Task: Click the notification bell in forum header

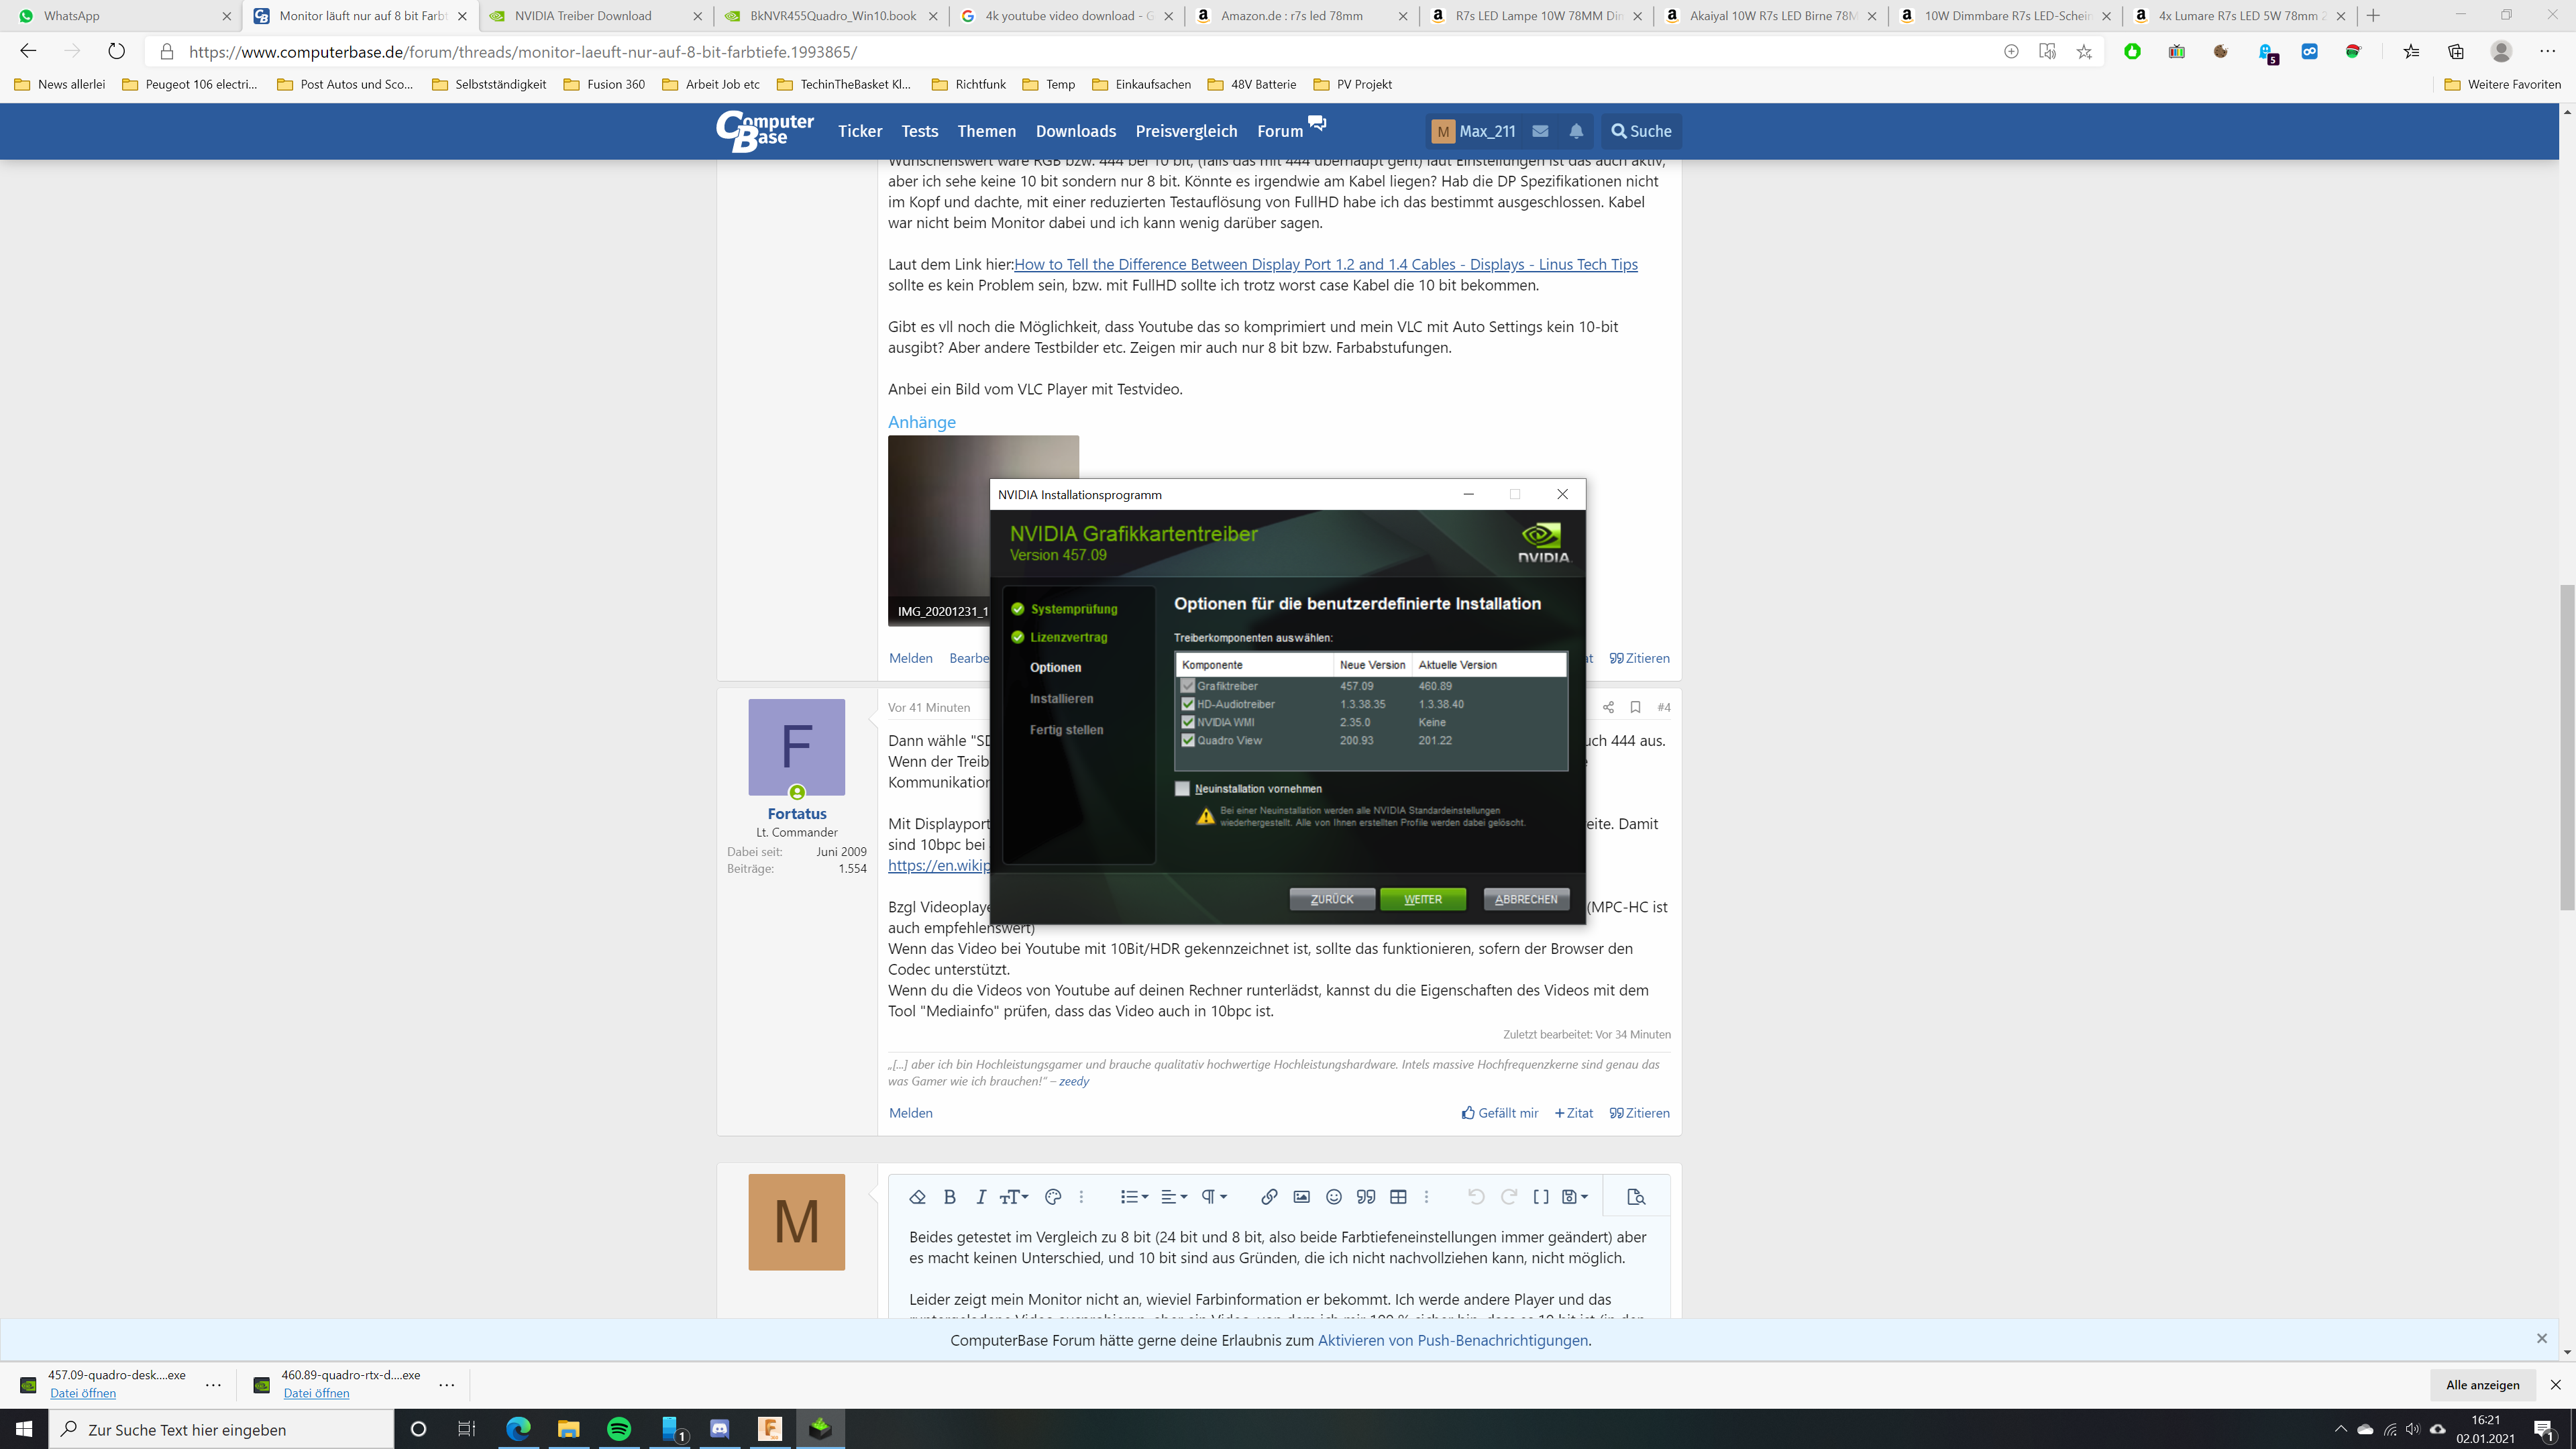Action: (1576, 131)
